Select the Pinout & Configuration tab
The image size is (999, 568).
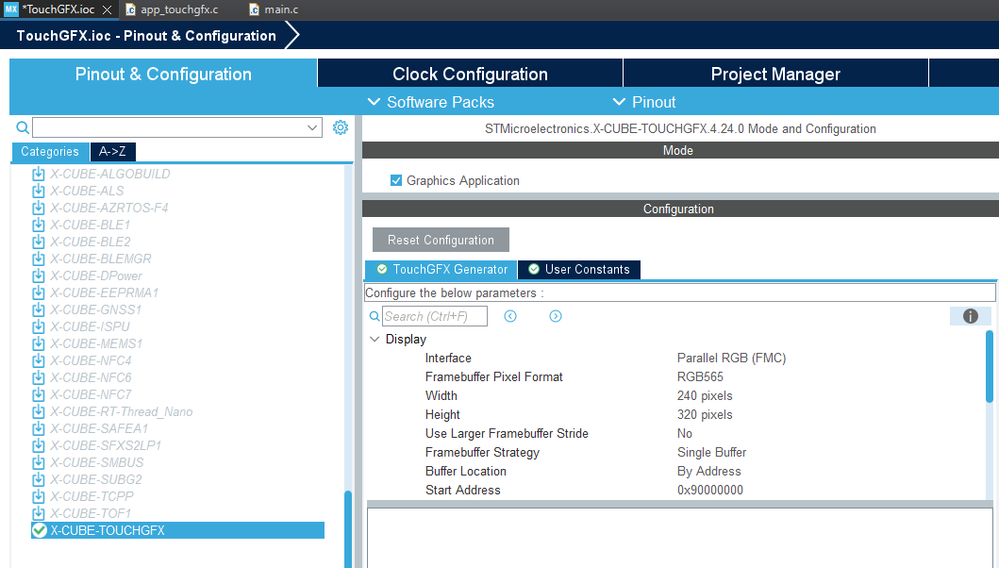[x=163, y=74]
